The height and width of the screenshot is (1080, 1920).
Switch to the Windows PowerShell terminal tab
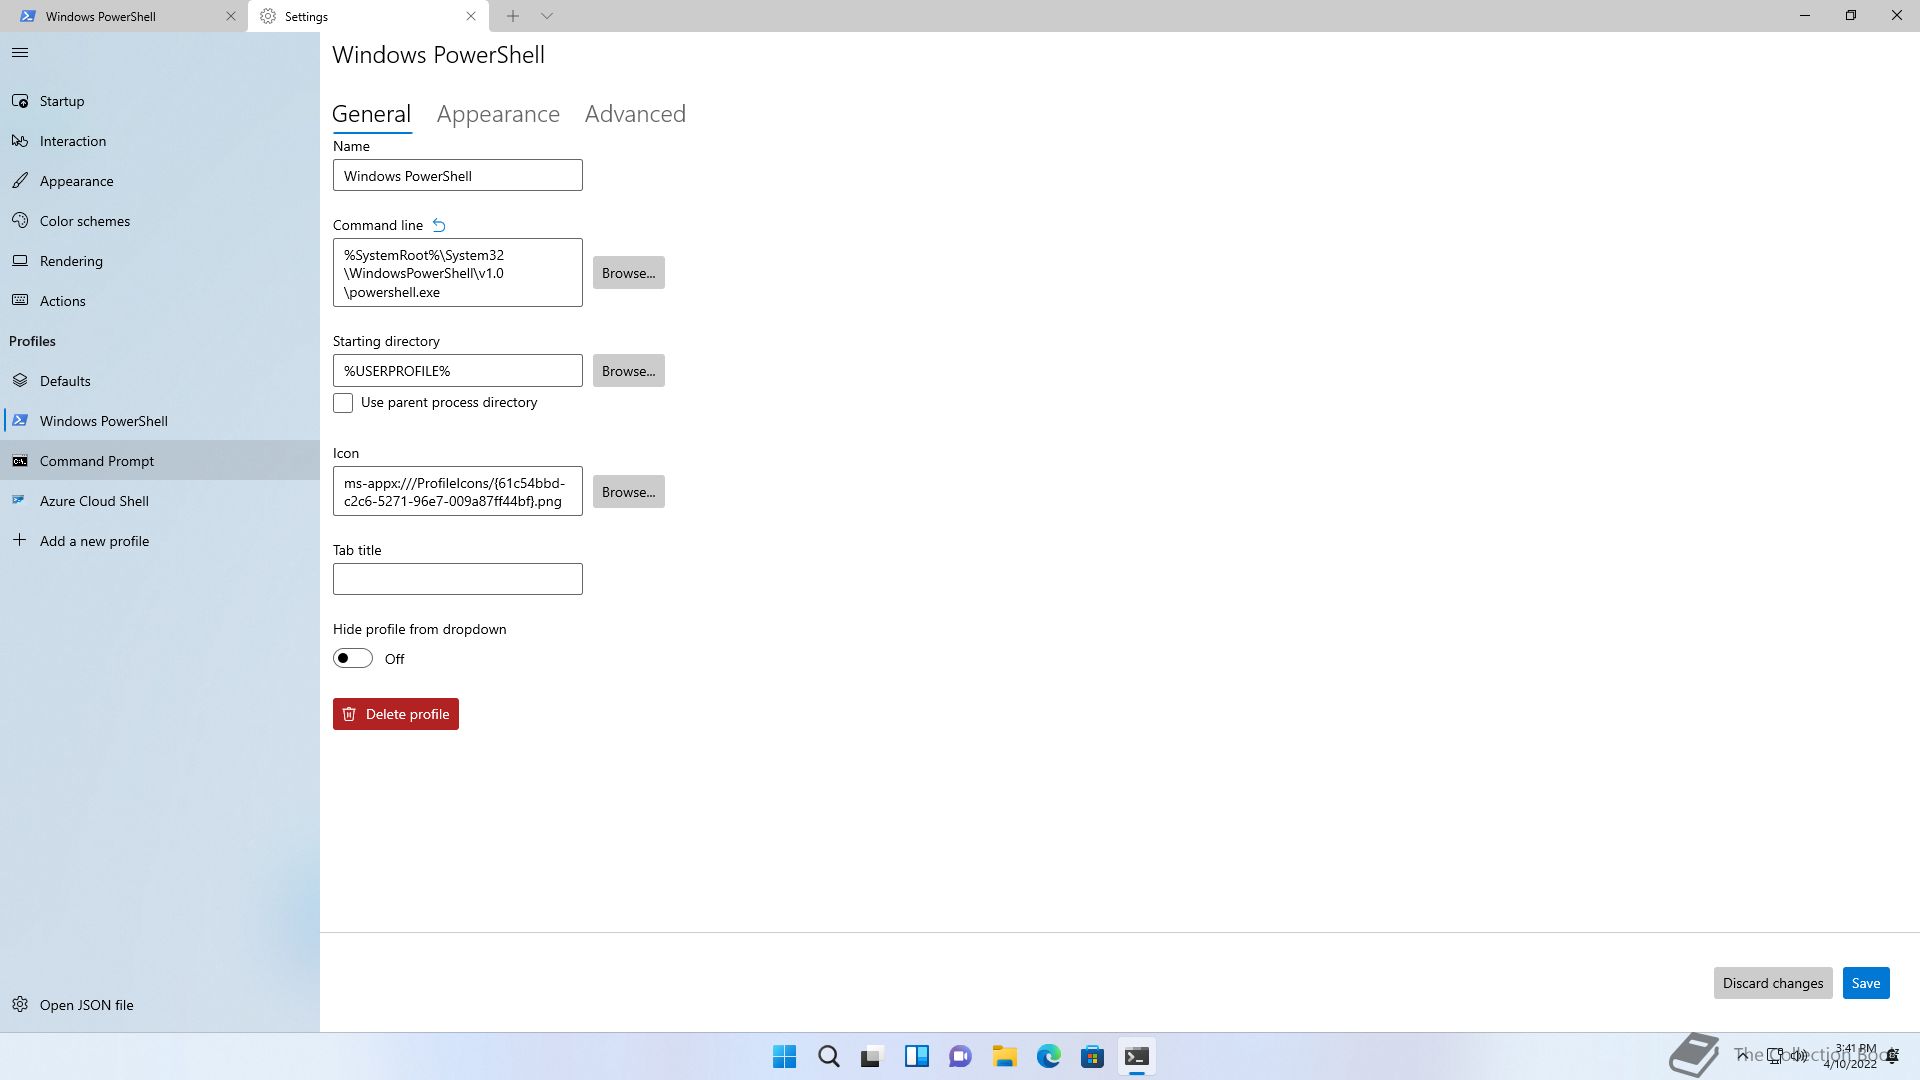point(124,16)
